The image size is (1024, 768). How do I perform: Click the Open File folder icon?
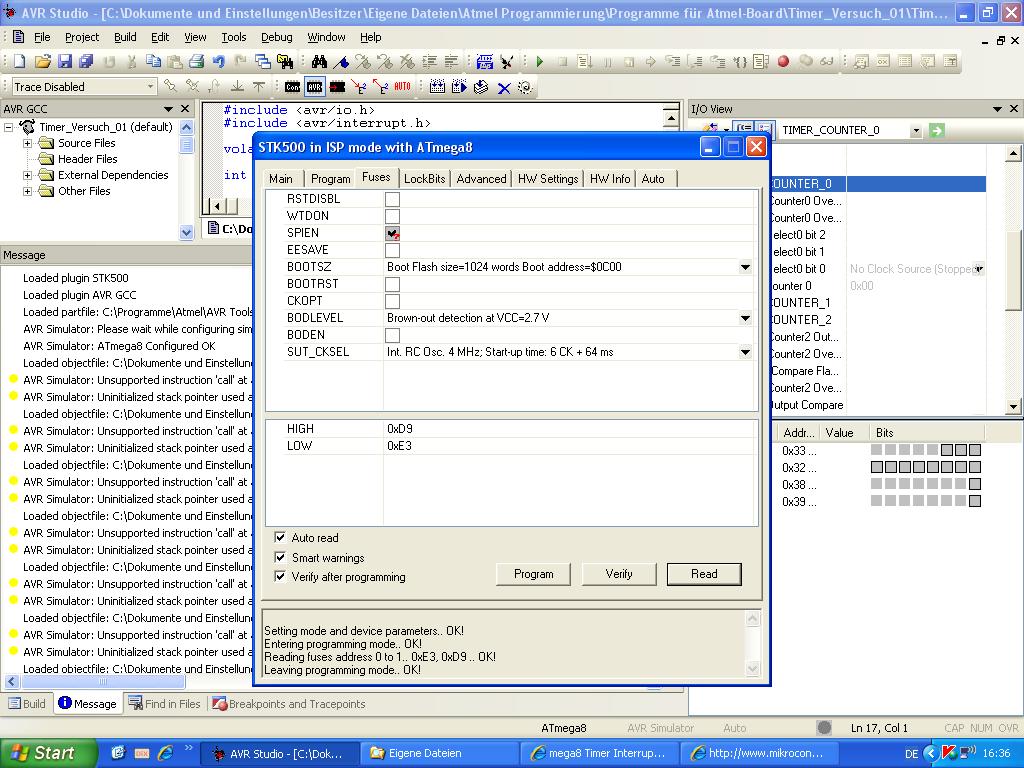click(42, 61)
